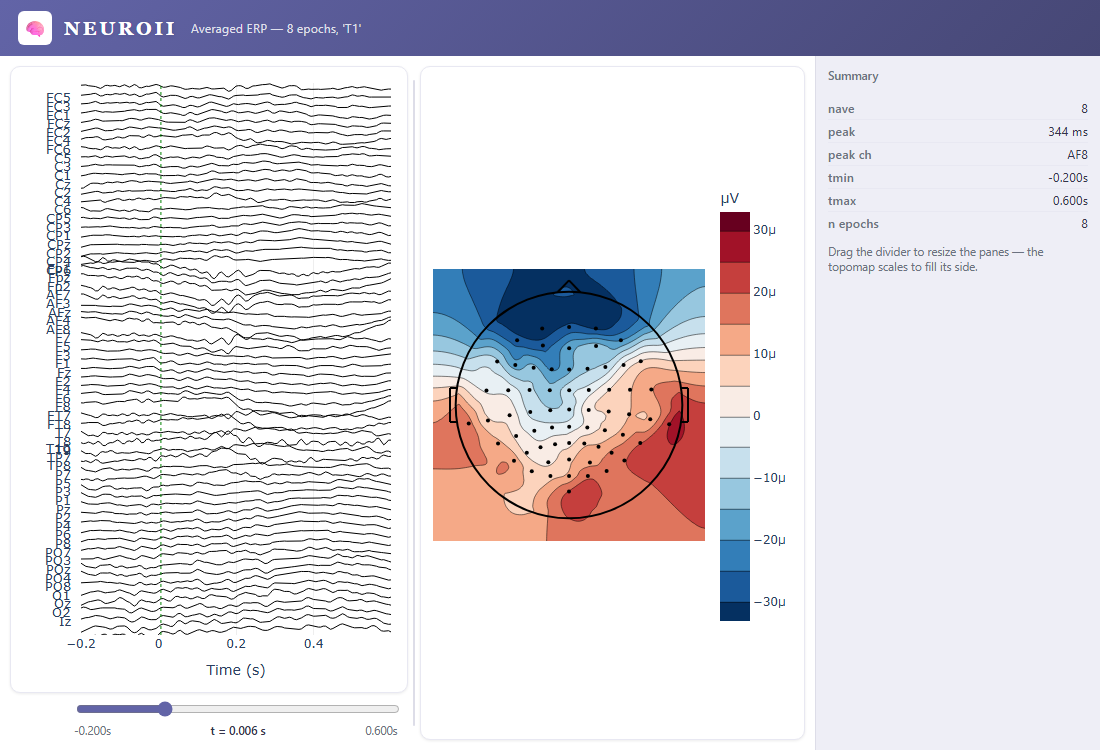This screenshot has height=750, width=1100.
Task: Click the vertical pane divider
Action: tap(414, 403)
